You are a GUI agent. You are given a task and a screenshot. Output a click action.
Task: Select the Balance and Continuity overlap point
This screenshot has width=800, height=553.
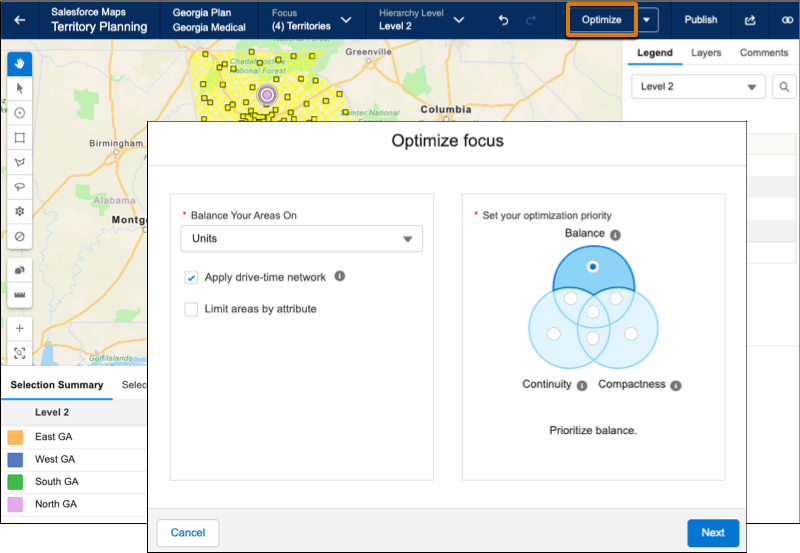pos(570,298)
